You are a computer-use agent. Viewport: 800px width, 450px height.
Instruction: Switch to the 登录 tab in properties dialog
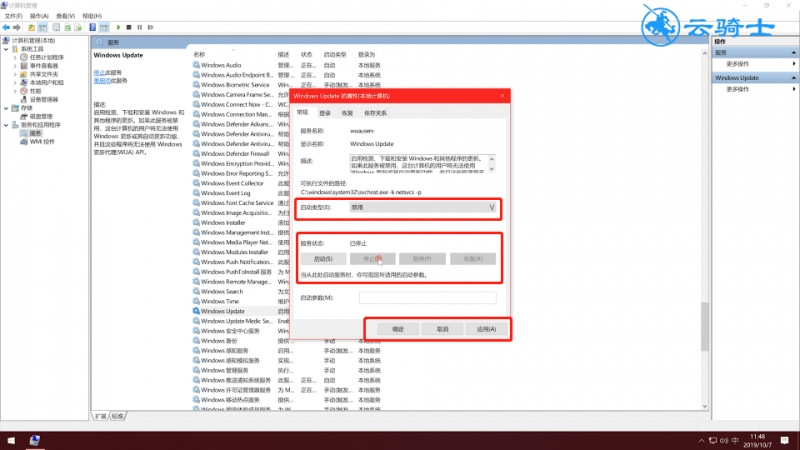(325, 113)
